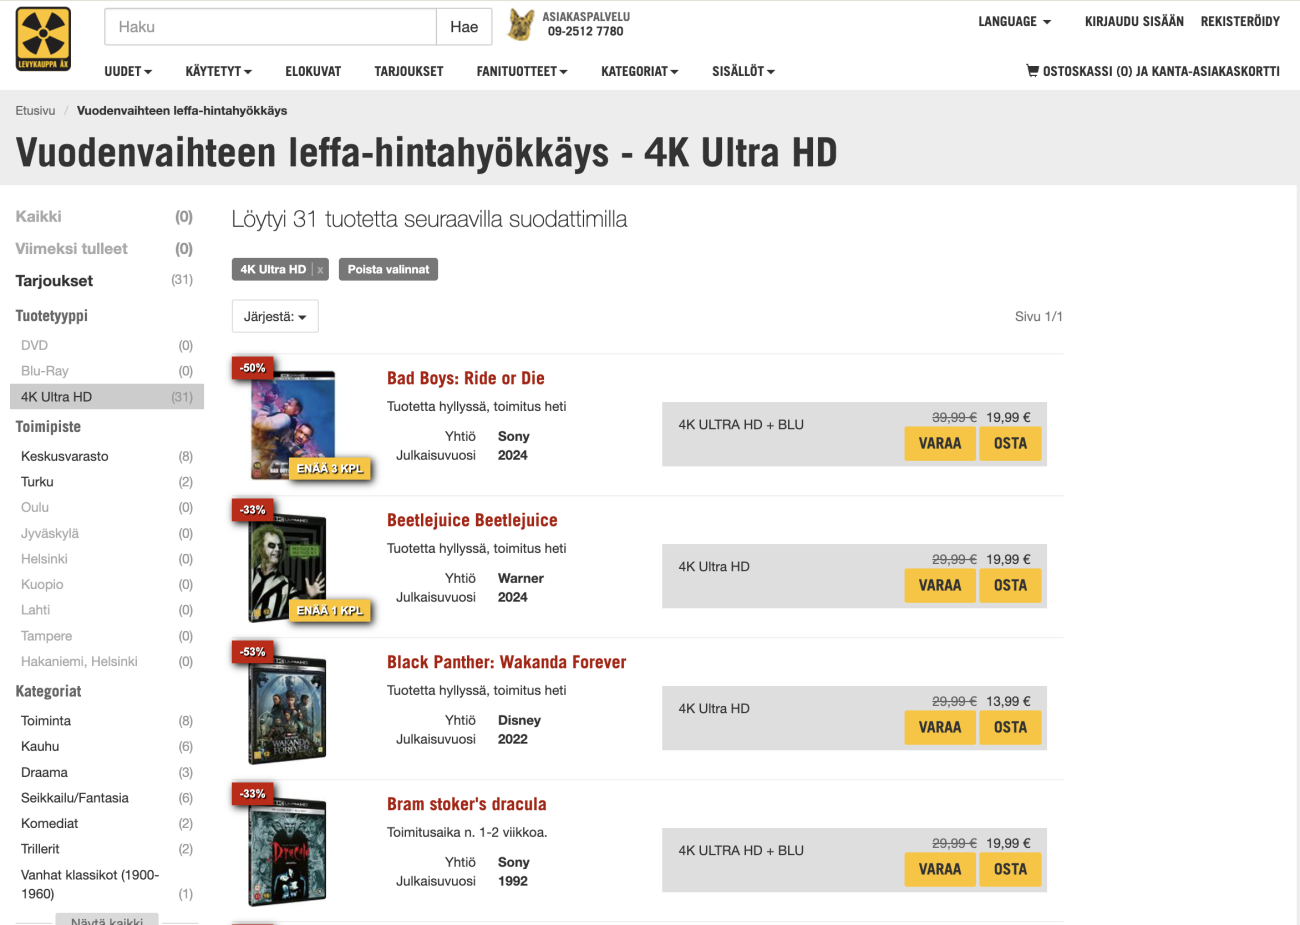Open the FANITUOTTEET dropdown
Image resolution: width=1300 pixels, height=925 pixels.
tap(521, 71)
